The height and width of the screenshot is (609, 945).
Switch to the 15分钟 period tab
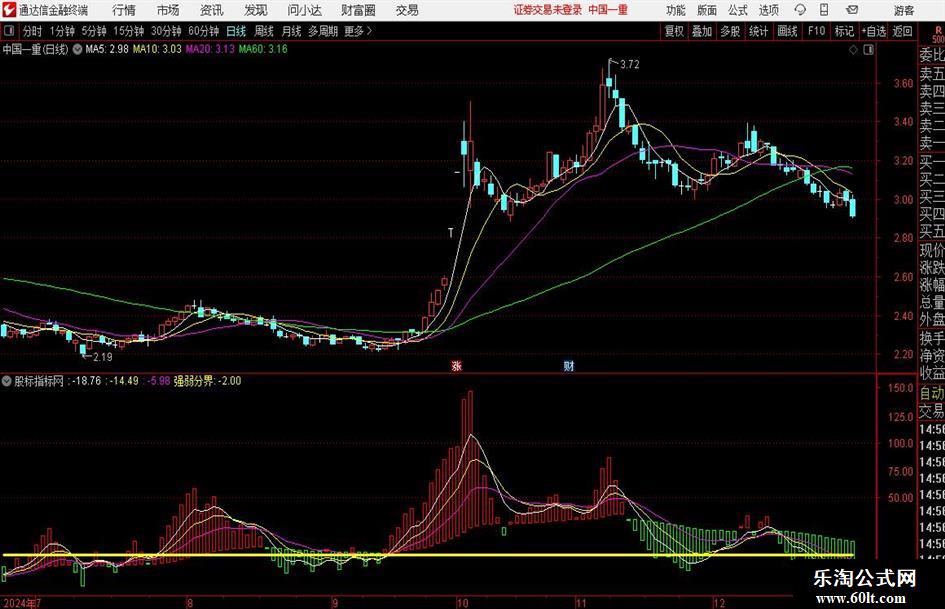pos(129,31)
